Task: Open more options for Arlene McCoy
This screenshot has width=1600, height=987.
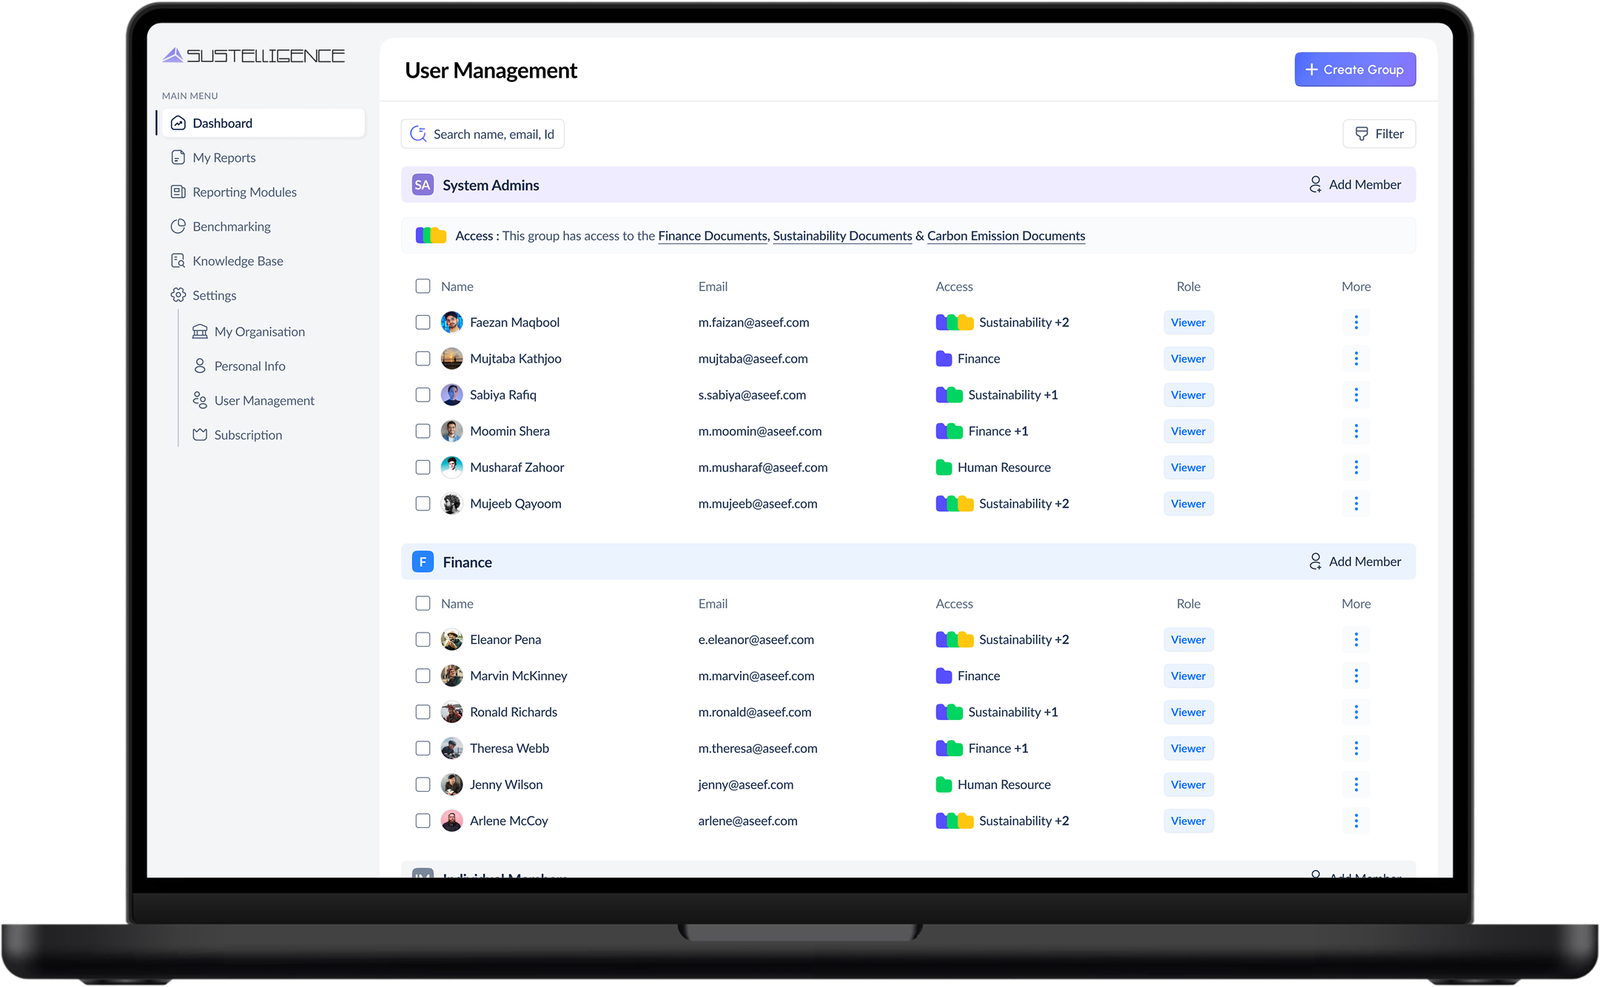Action: (x=1356, y=821)
